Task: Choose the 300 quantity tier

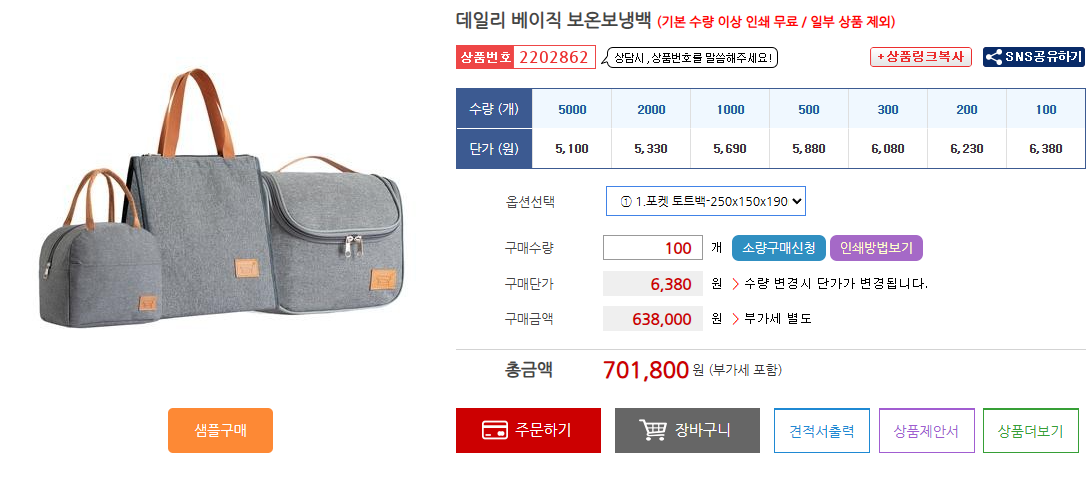Action: [887, 109]
